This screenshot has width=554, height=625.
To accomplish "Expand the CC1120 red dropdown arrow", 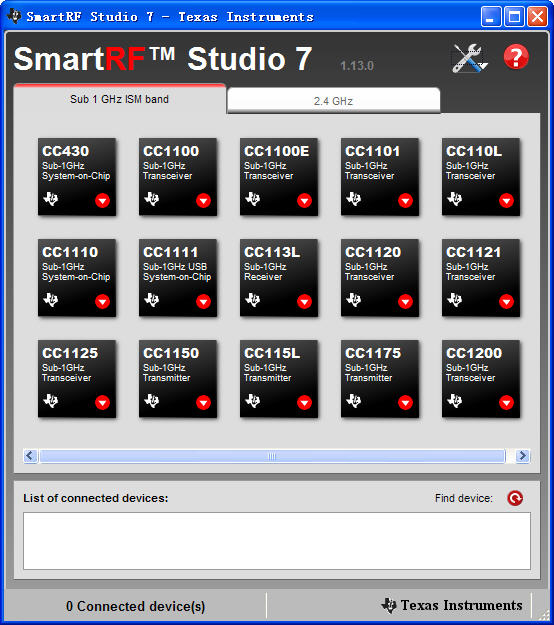I will (x=405, y=301).
